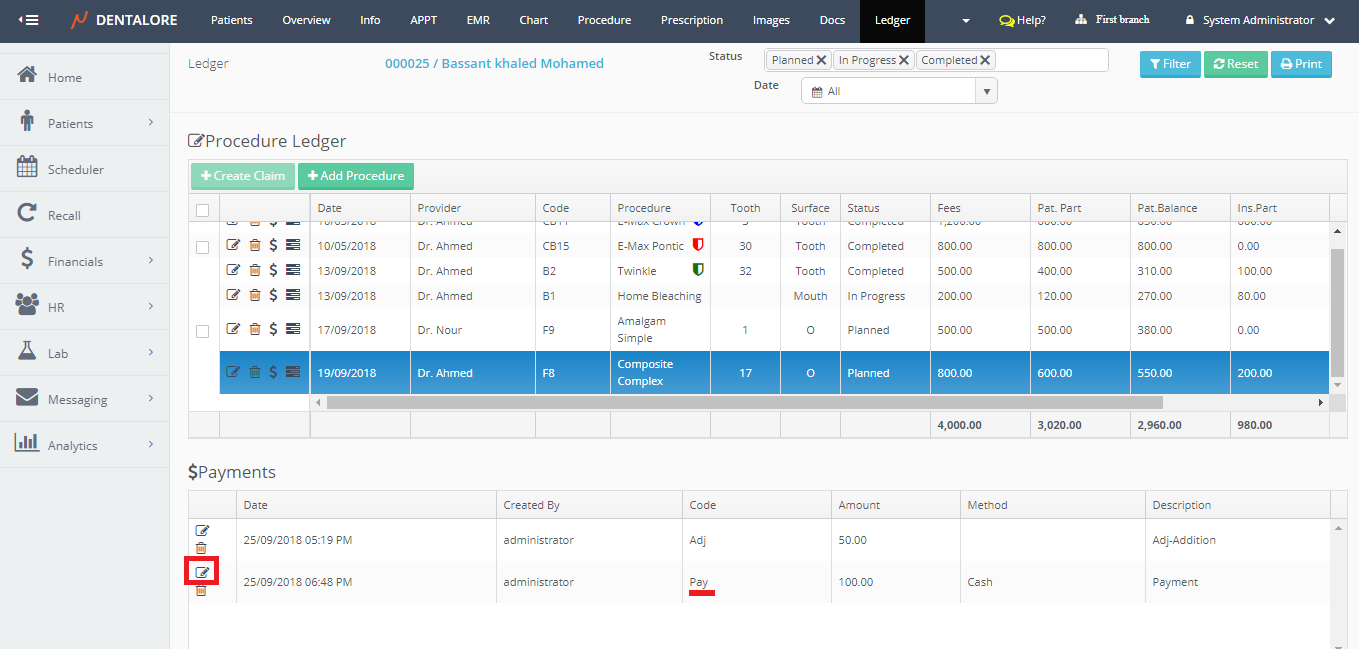The width and height of the screenshot is (1359, 649).
Task: Open the Chart tab
Action: pos(533,20)
